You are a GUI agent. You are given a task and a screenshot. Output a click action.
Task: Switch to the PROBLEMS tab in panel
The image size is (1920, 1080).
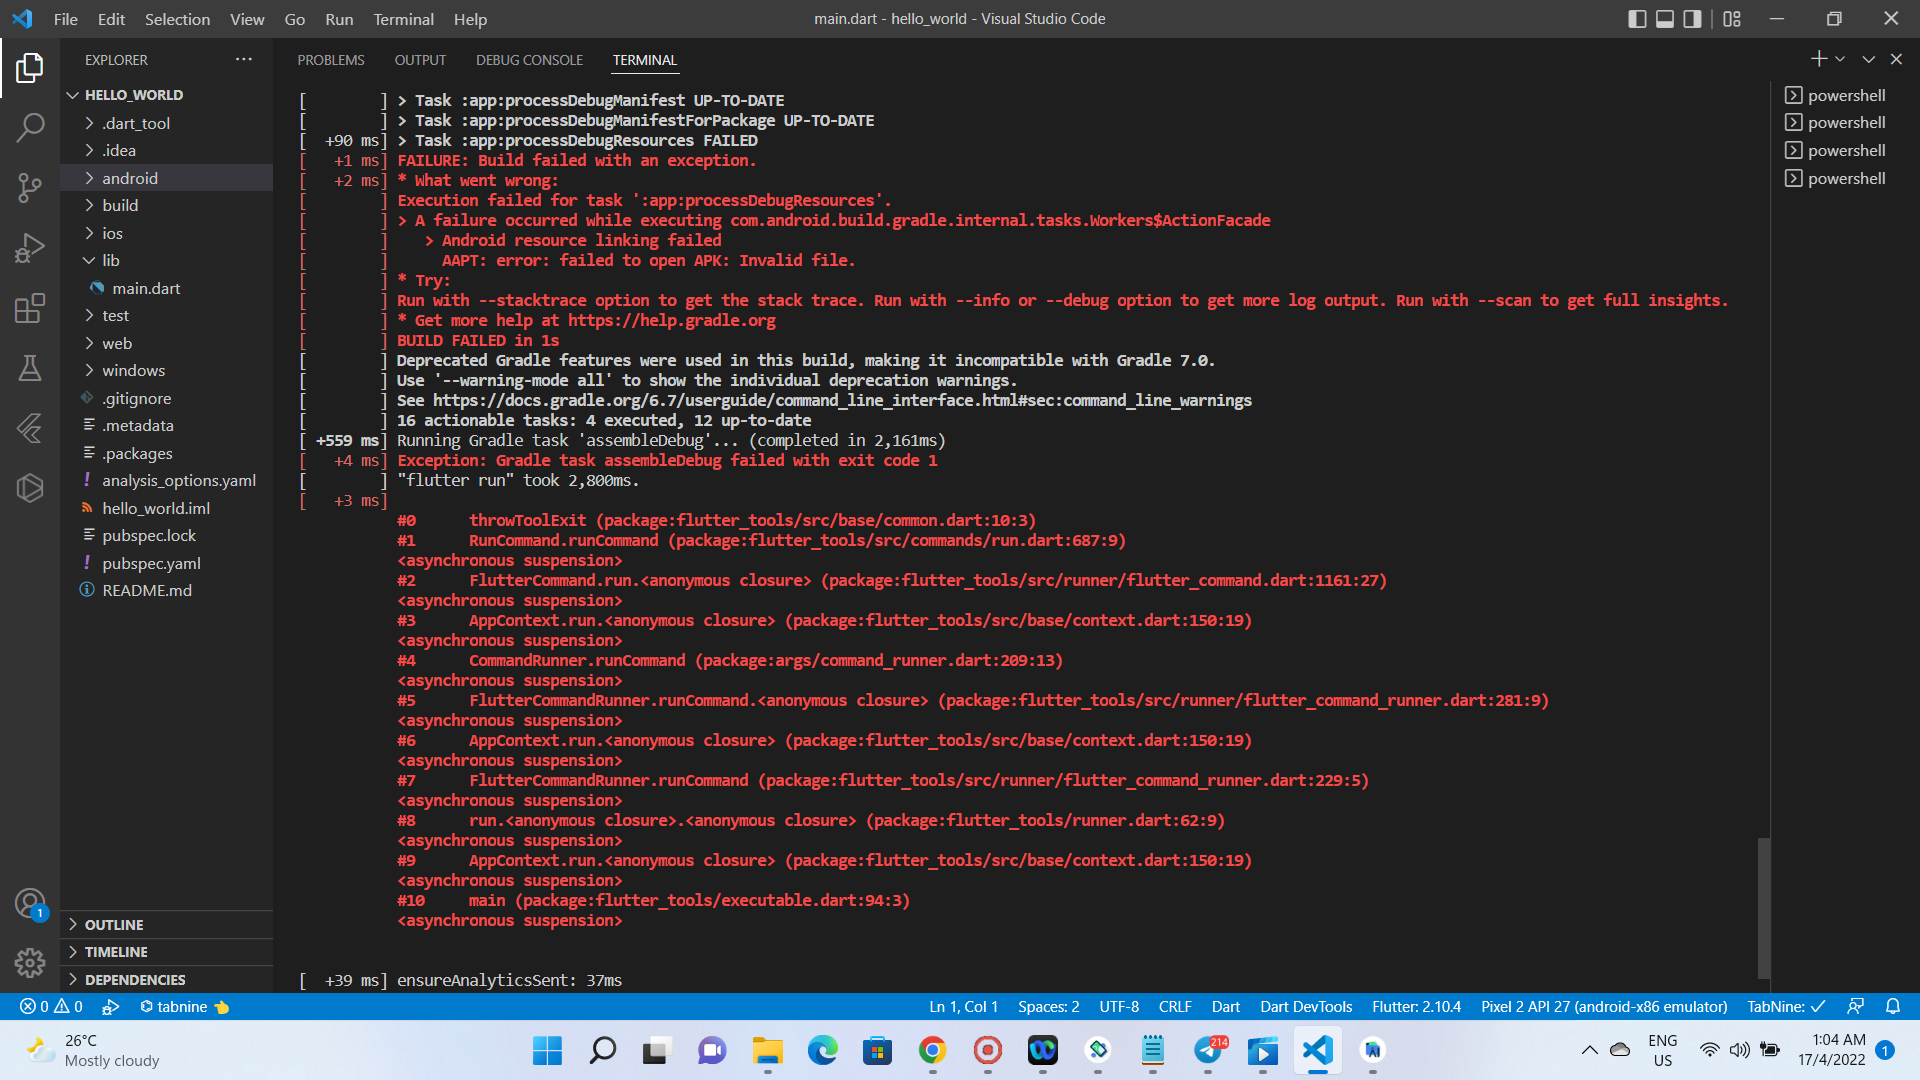[330, 59]
